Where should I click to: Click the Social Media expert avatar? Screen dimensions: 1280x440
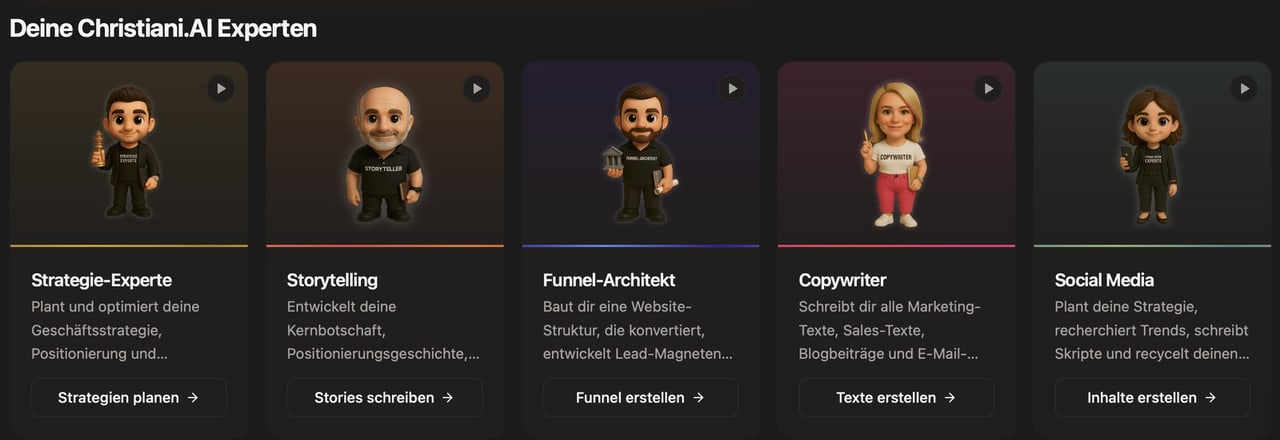pos(1151,155)
